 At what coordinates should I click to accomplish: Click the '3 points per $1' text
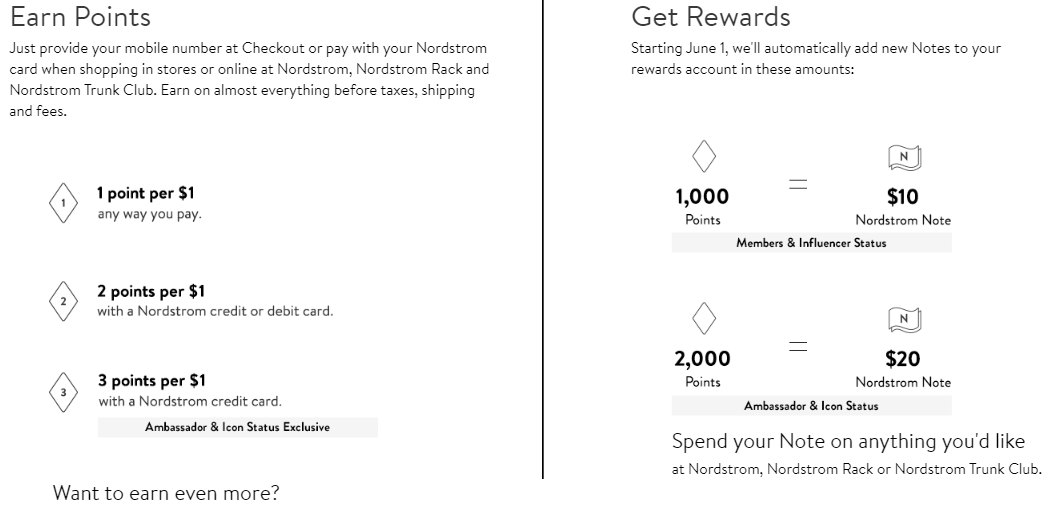(x=151, y=381)
